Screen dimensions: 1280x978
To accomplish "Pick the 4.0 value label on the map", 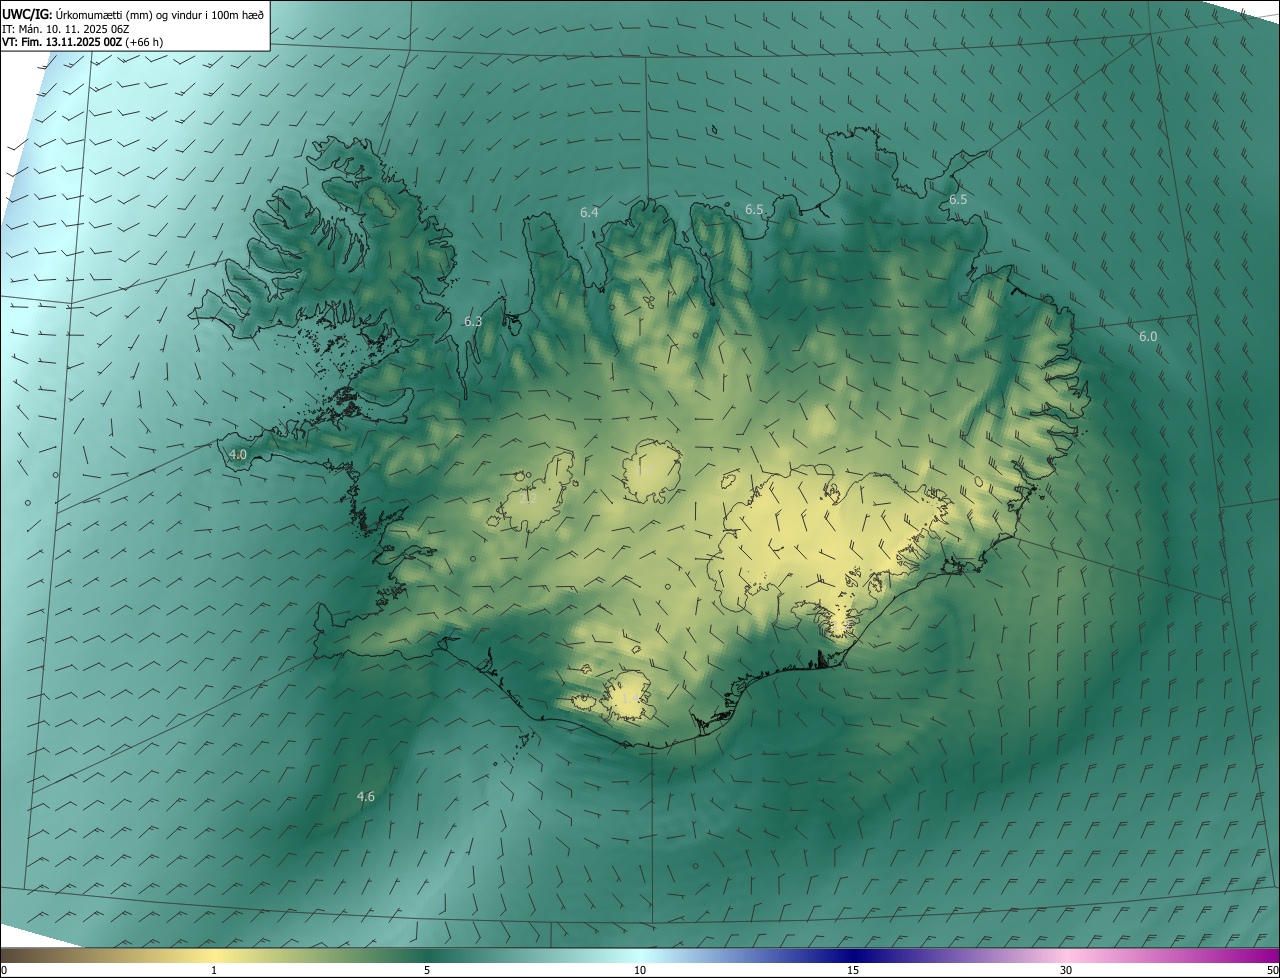I will [x=238, y=454].
